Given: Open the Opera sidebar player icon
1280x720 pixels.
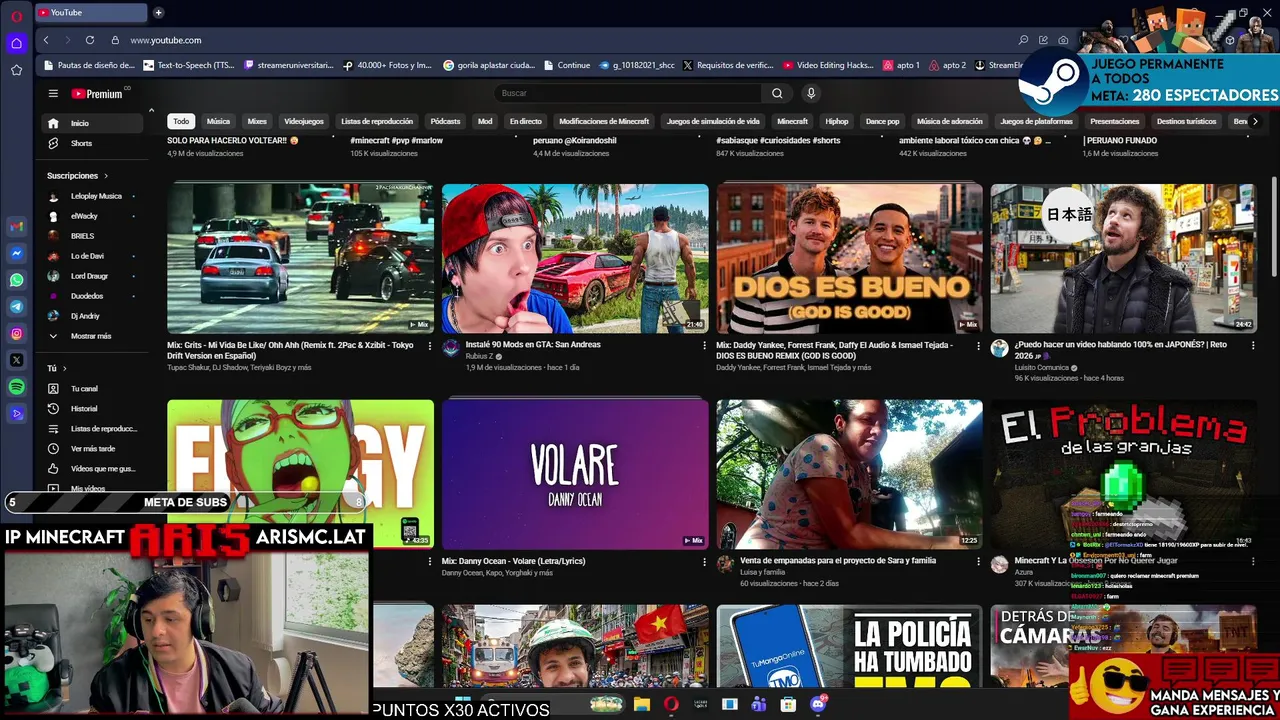Looking at the screenshot, I should [17, 413].
